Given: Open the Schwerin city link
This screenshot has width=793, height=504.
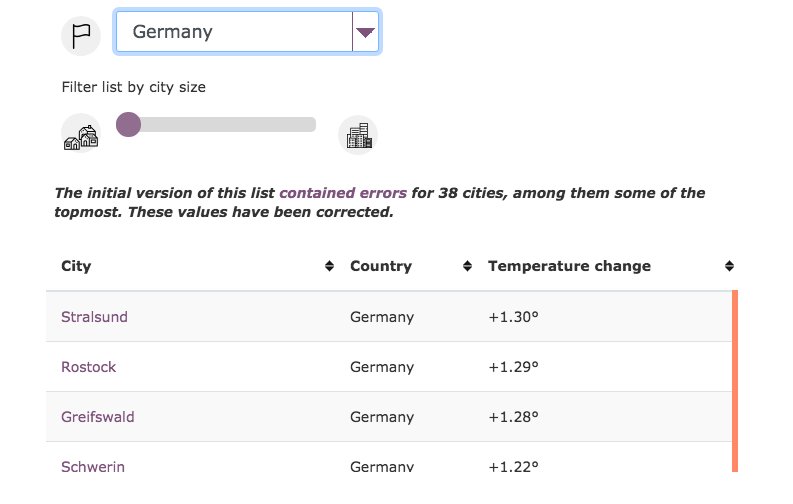Looking at the screenshot, I should [x=93, y=467].
